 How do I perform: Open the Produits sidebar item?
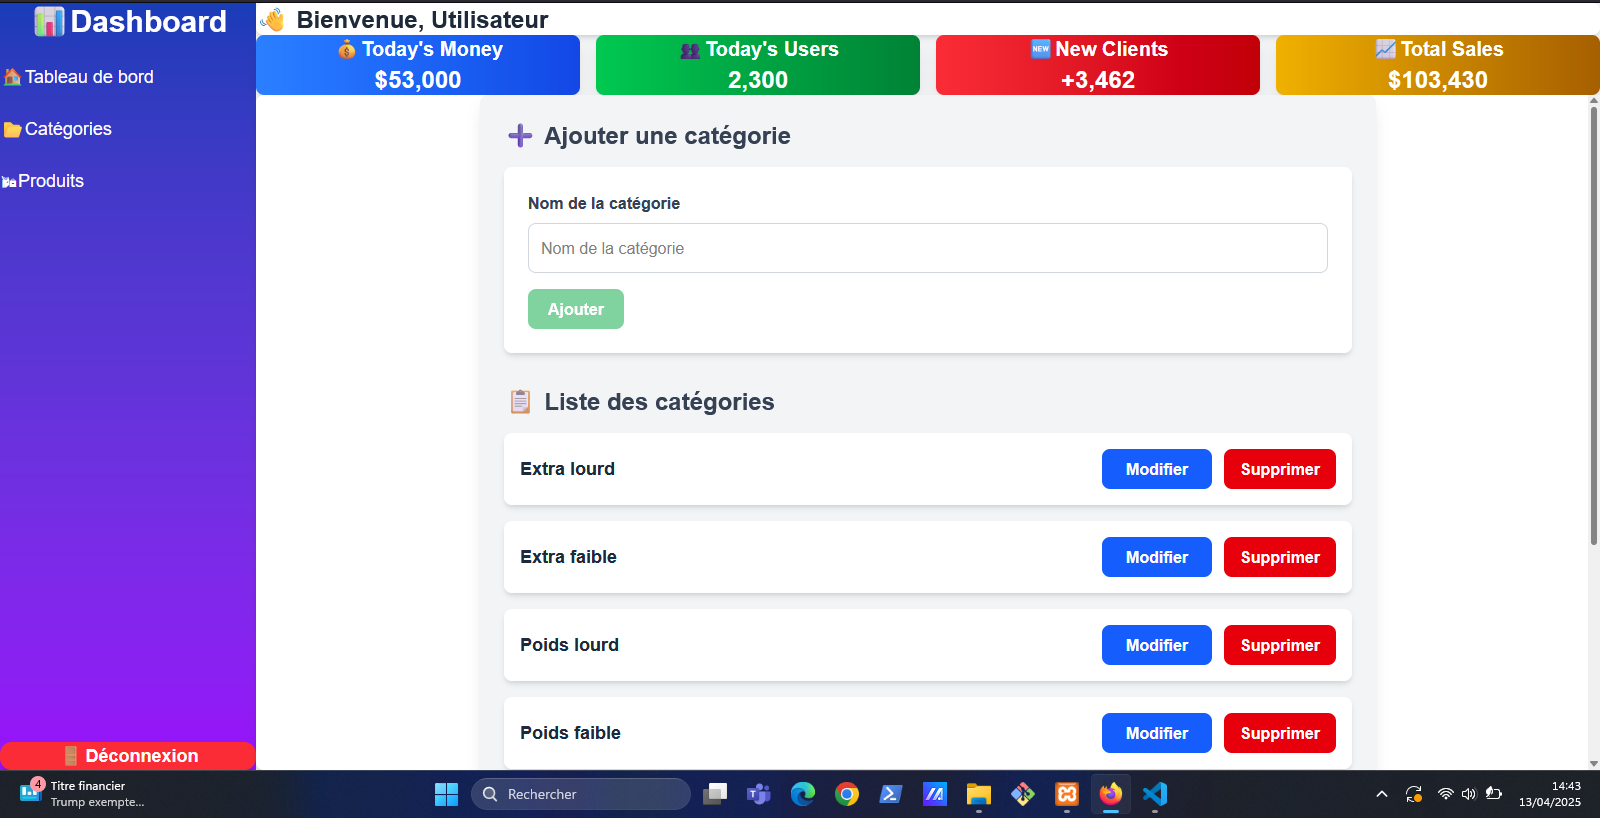pyautogui.click(x=43, y=181)
